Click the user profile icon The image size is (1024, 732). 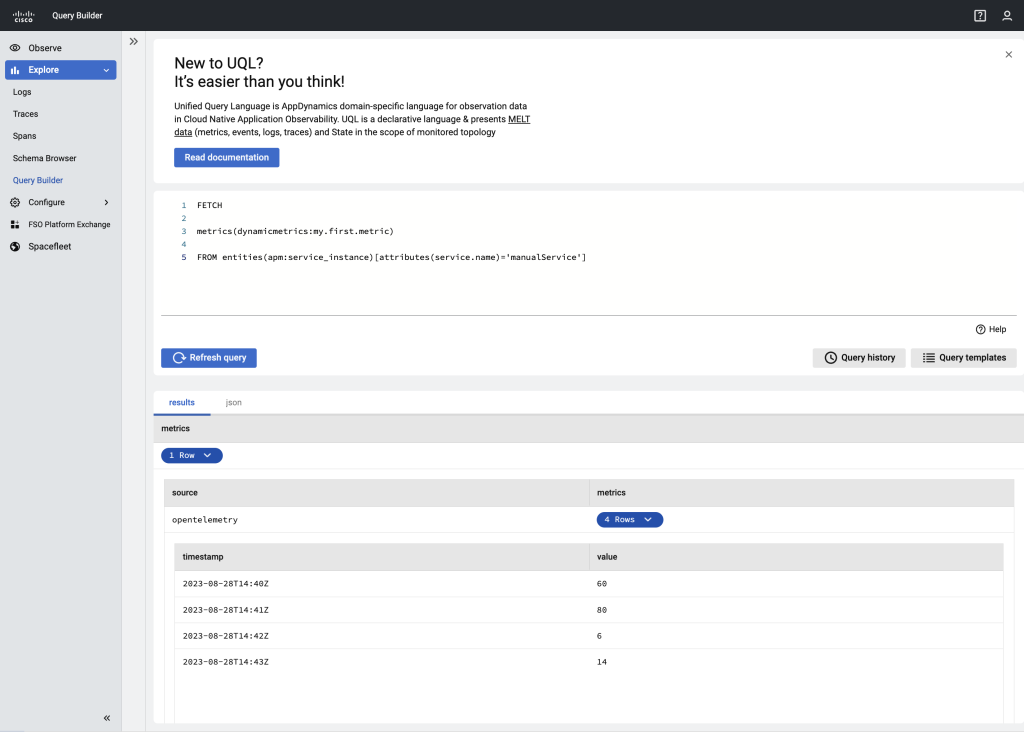coord(1009,15)
